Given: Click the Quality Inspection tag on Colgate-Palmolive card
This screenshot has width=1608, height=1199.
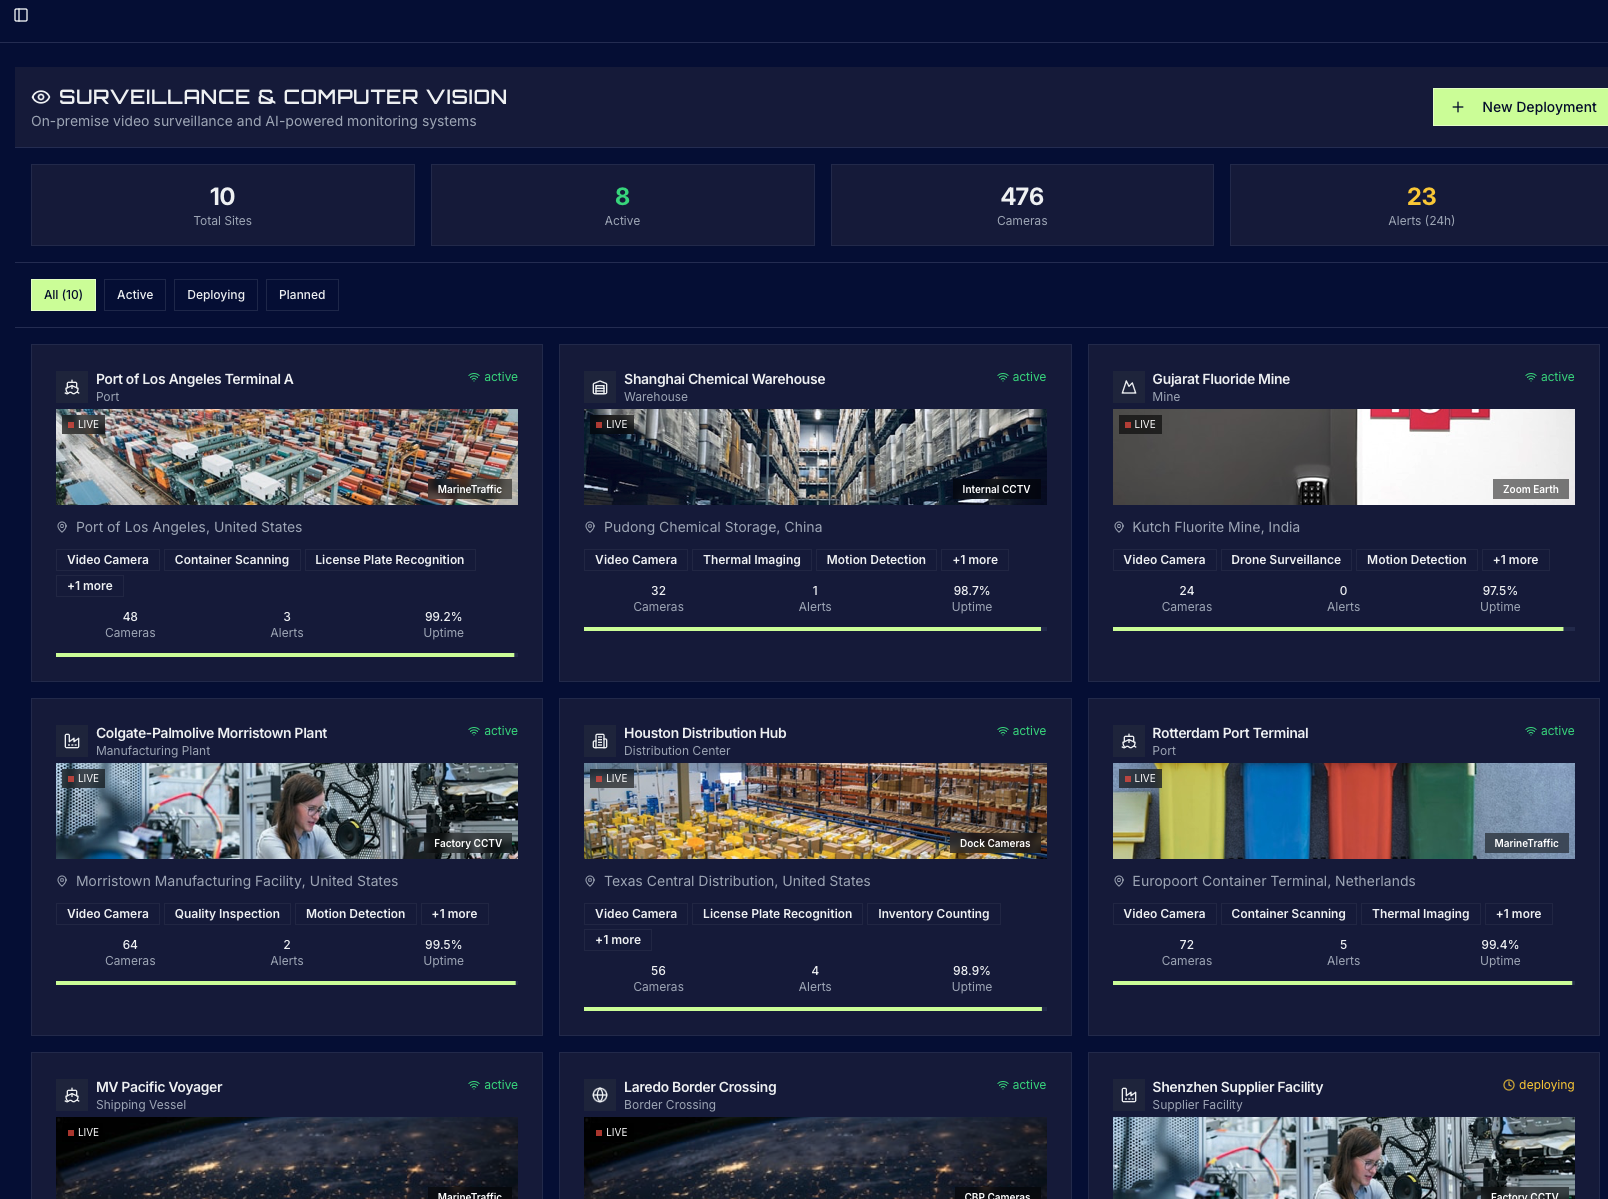Looking at the screenshot, I should tap(227, 914).
